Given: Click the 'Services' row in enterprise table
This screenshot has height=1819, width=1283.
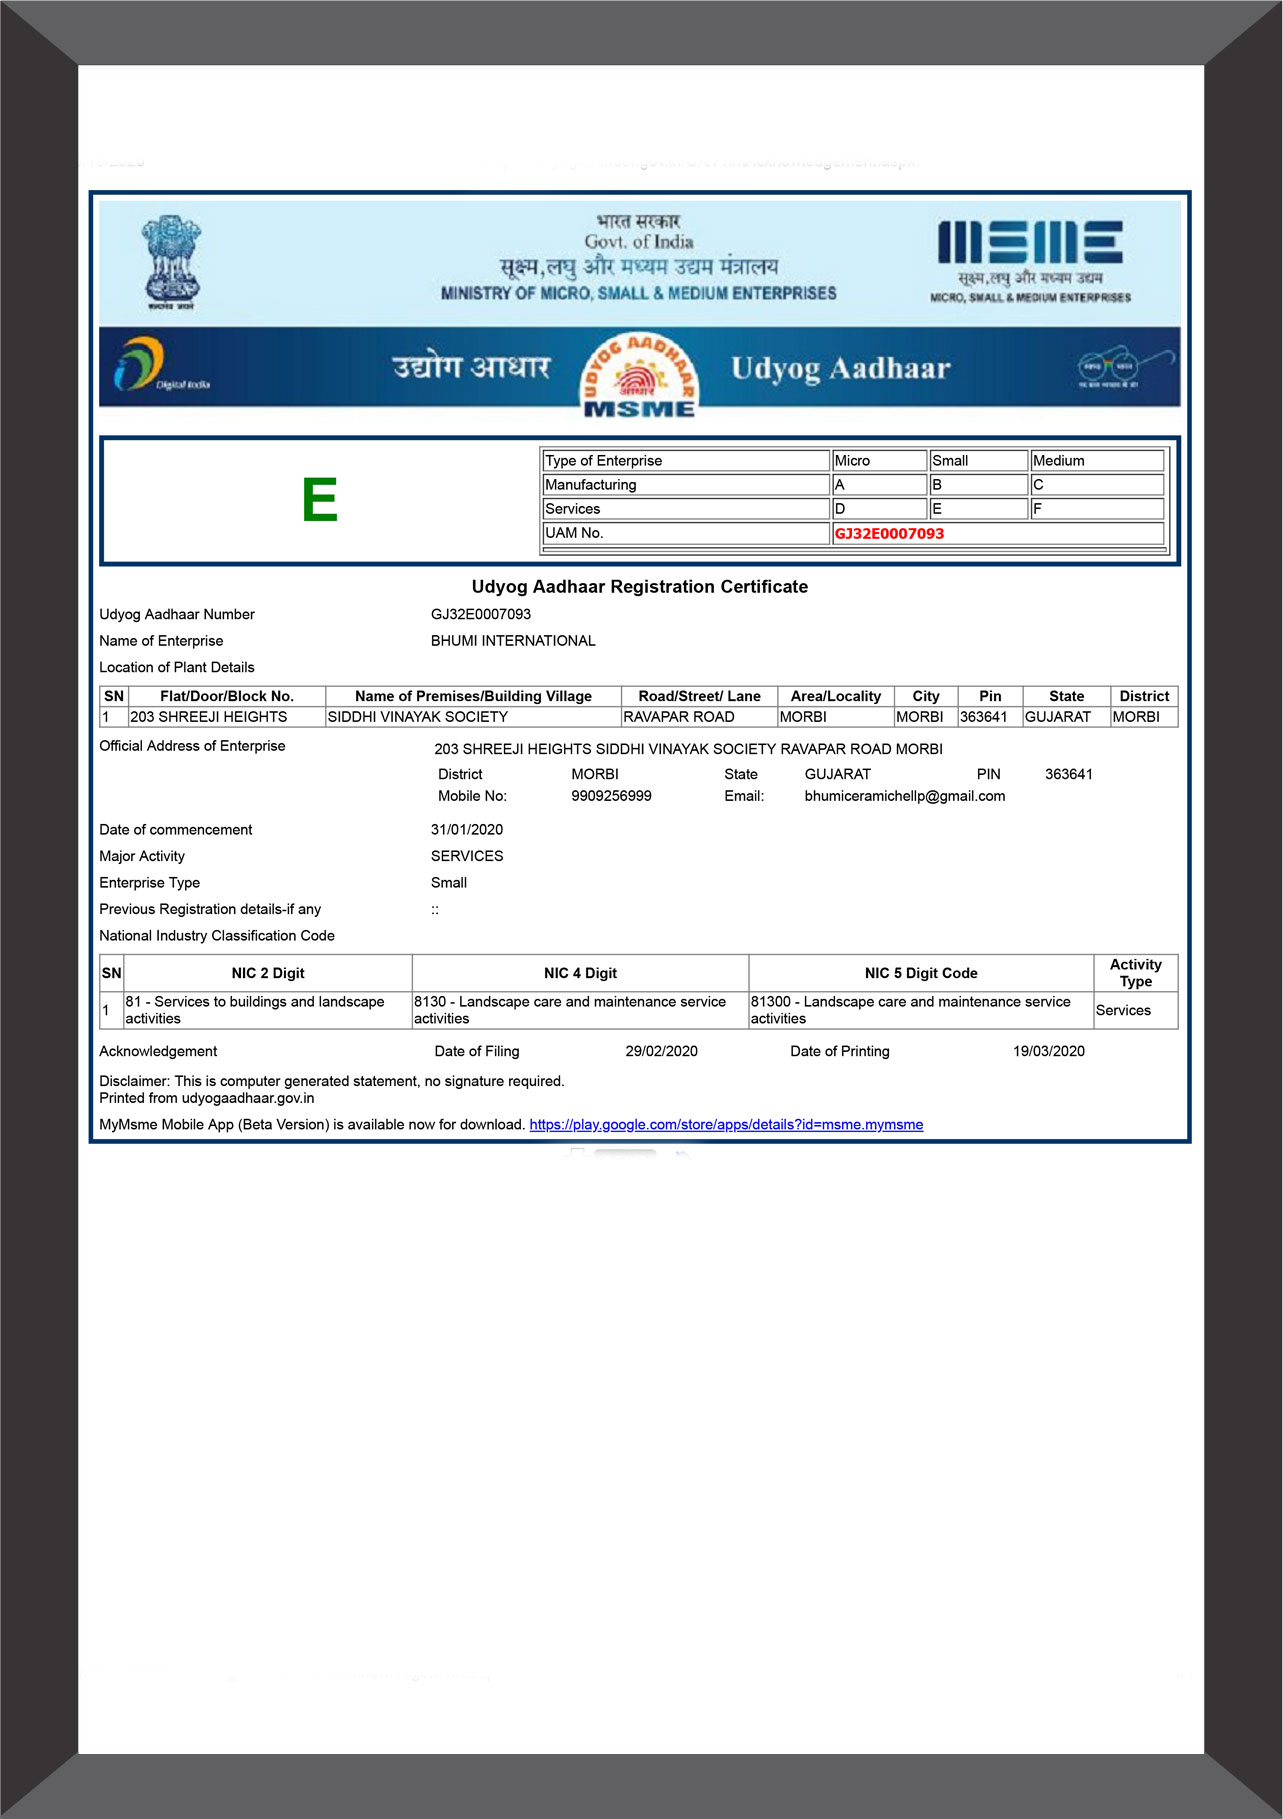Looking at the screenshot, I should (685, 509).
